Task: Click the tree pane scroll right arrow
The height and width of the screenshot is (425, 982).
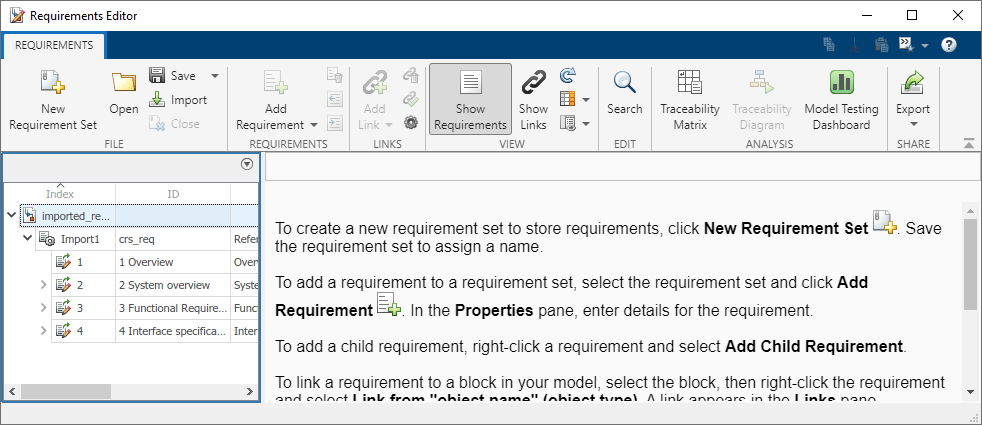Action: click(250, 392)
